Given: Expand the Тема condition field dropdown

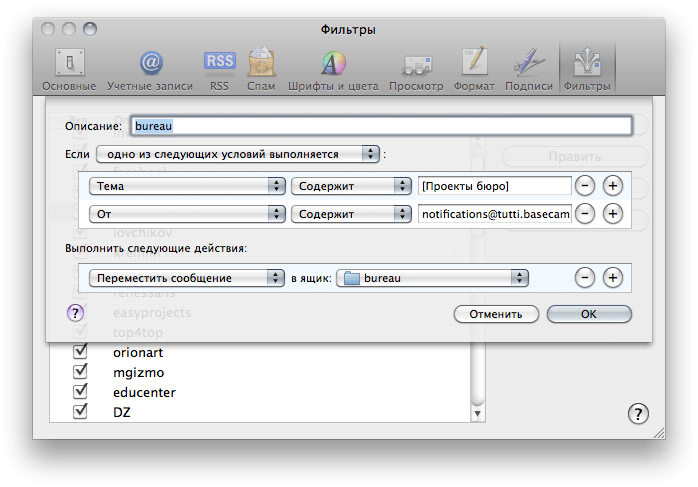Looking at the screenshot, I should 186,186.
